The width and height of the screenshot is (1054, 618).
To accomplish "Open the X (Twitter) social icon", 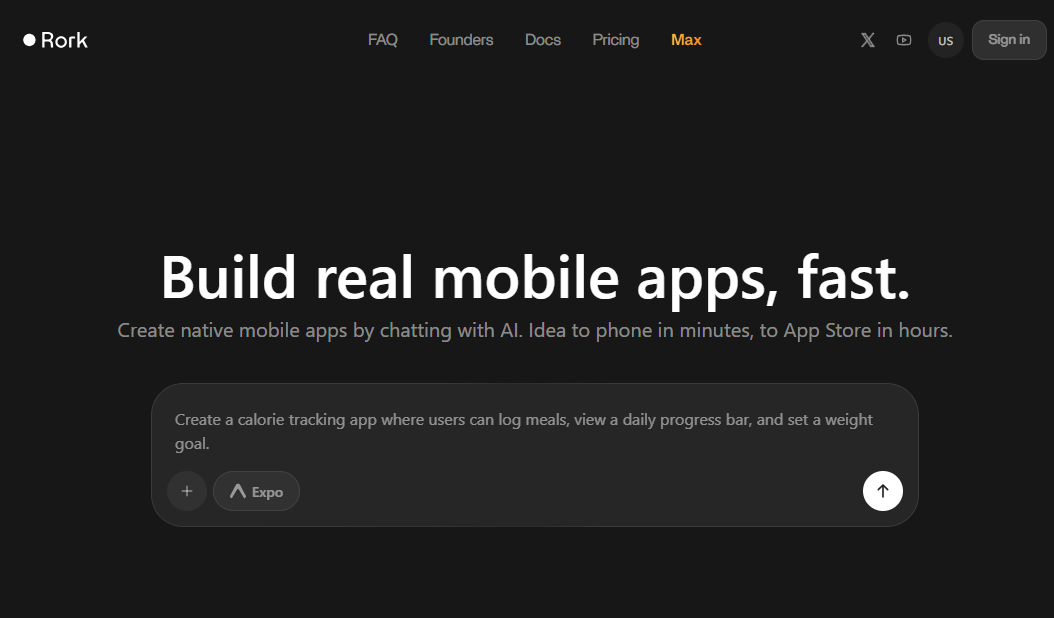I will pos(868,40).
